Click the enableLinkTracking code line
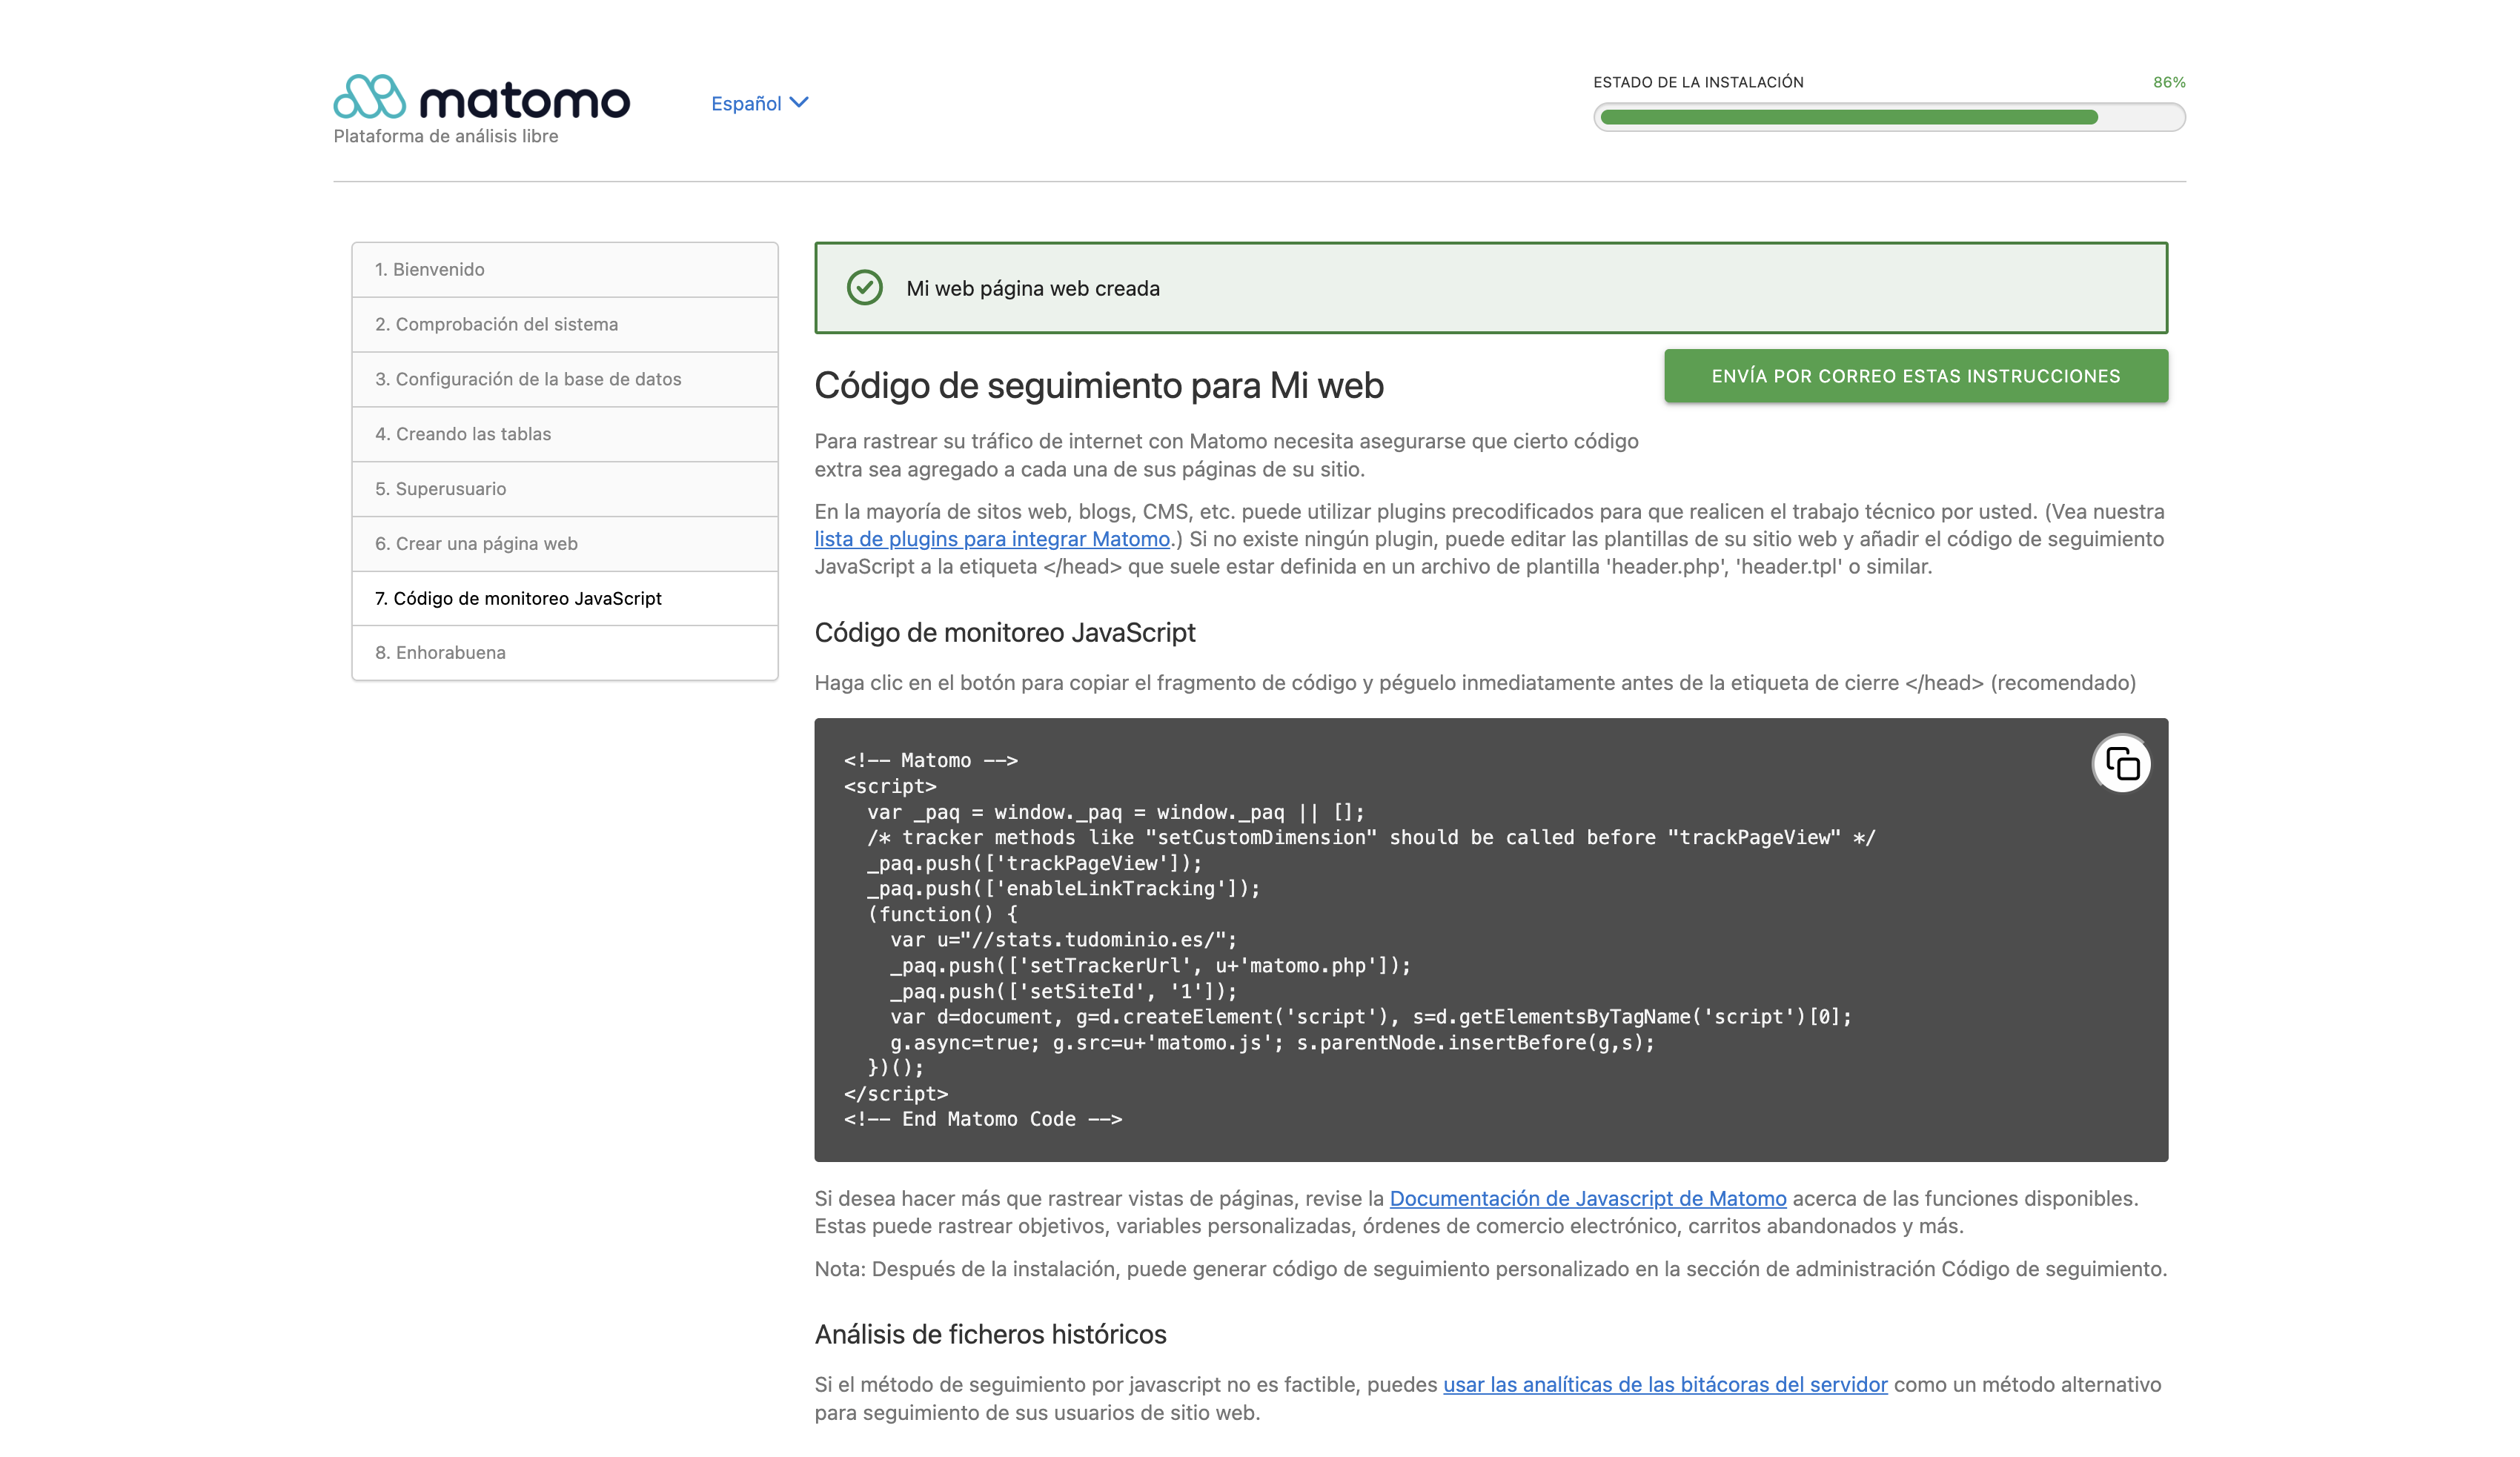This screenshot has width=2520, height=1457. pos(1063,889)
